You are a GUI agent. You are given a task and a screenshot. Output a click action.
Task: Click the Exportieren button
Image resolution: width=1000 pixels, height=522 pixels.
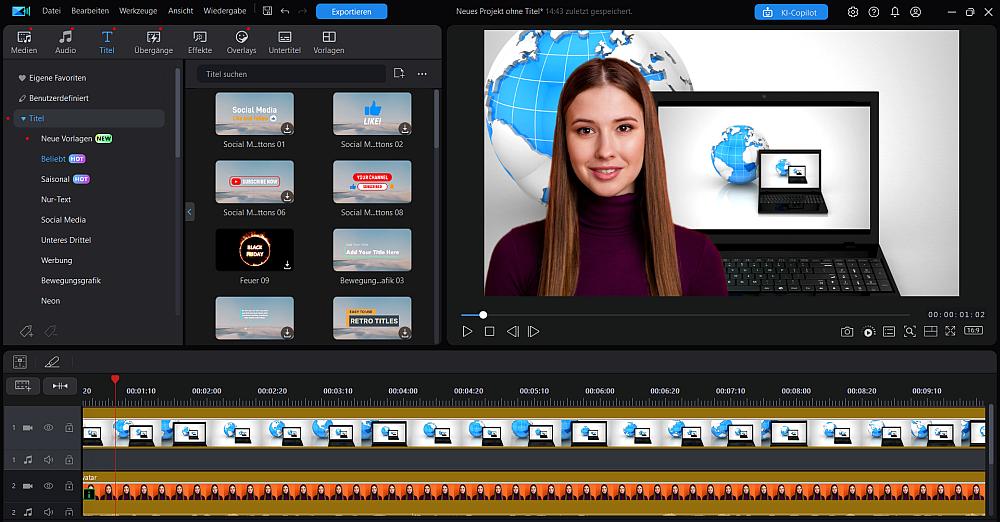351,11
